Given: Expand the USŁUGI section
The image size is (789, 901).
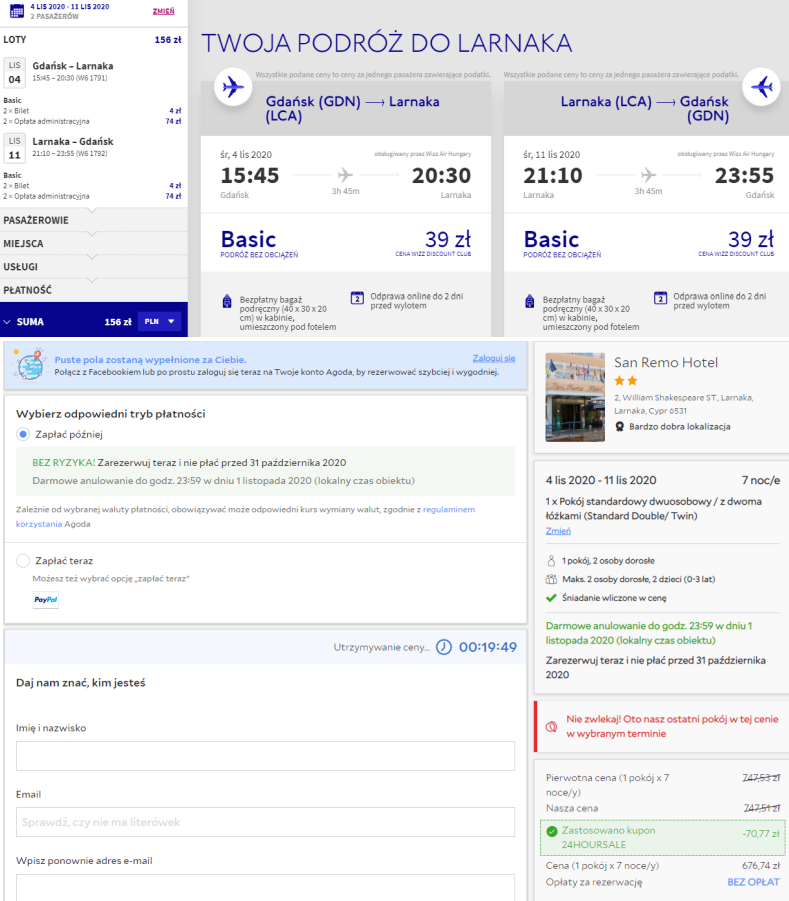Looking at the screenshot, I should (x=94, y=267).
